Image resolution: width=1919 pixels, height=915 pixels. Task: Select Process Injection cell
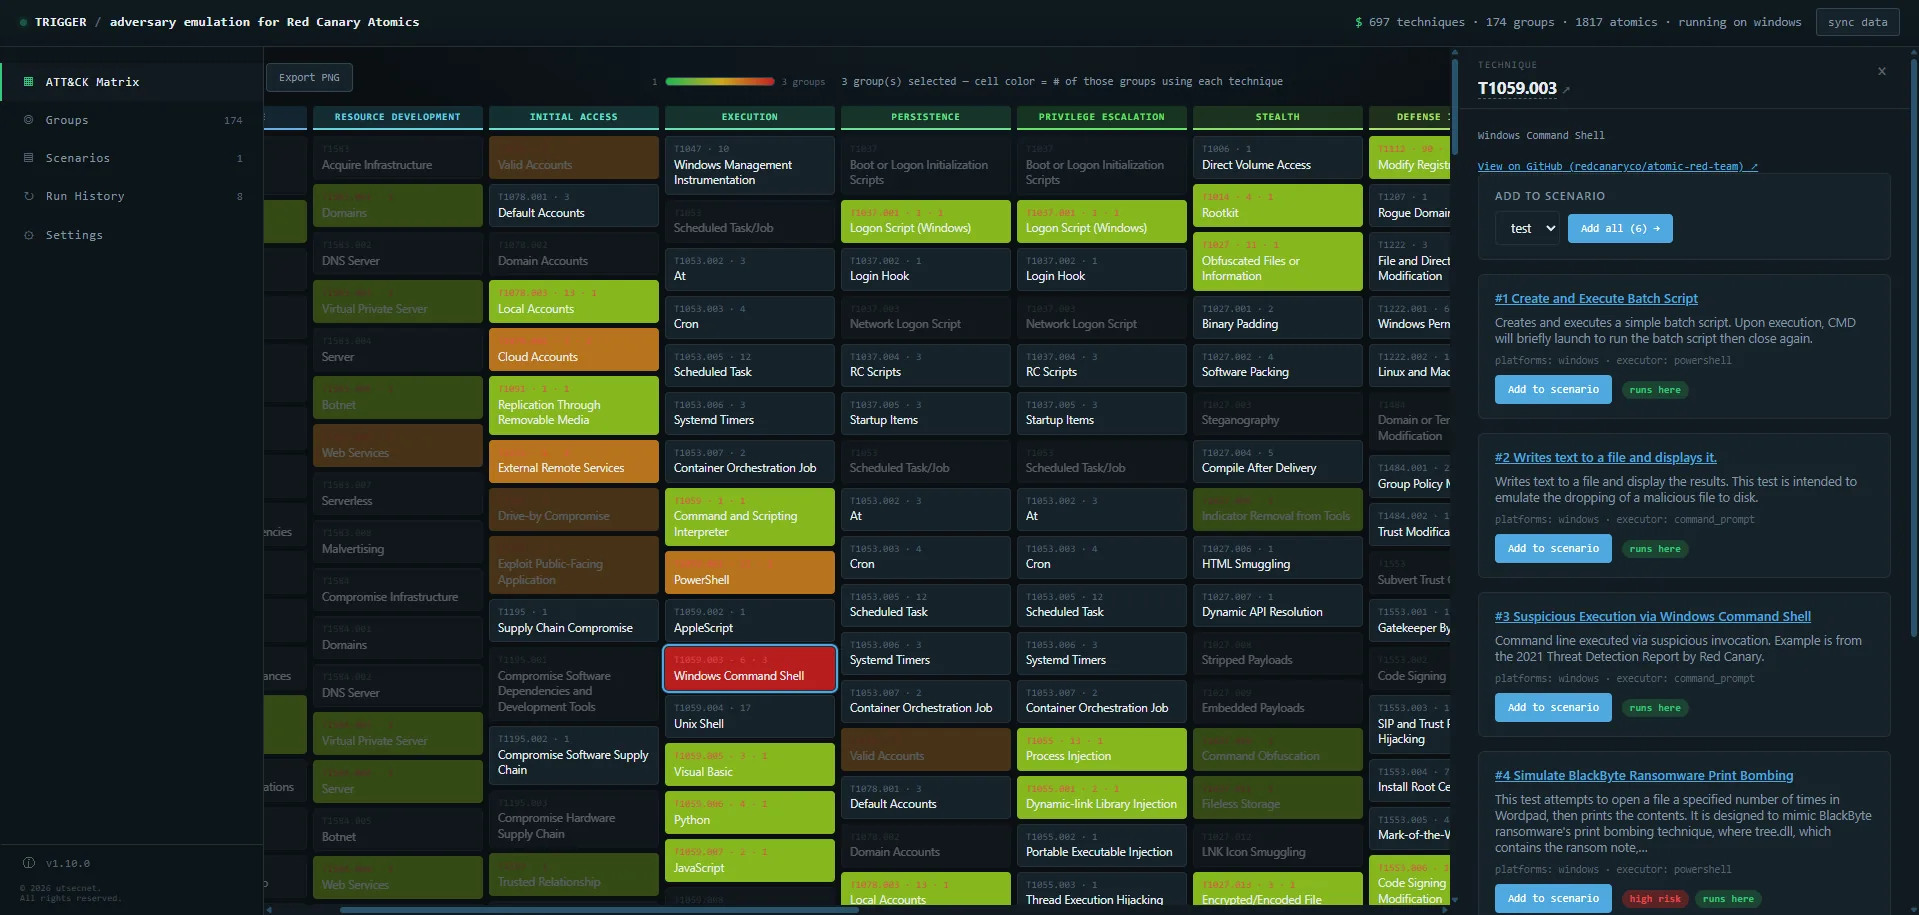(1101, 749)
